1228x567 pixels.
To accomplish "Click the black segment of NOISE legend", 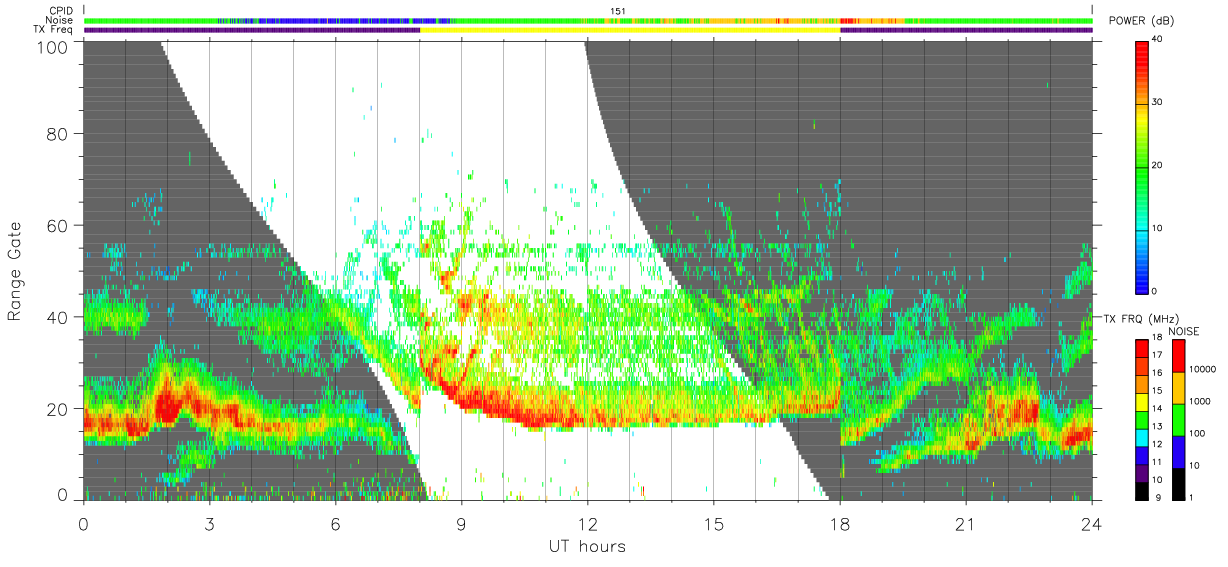I will 1178,483.
